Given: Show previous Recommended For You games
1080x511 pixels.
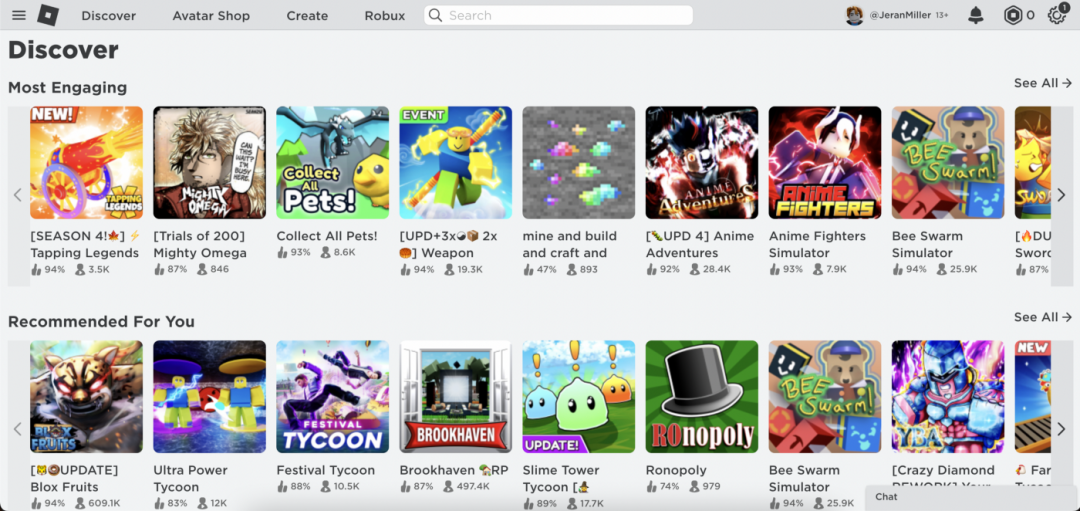Looking at the screenshot, I should tap(18, 430).
